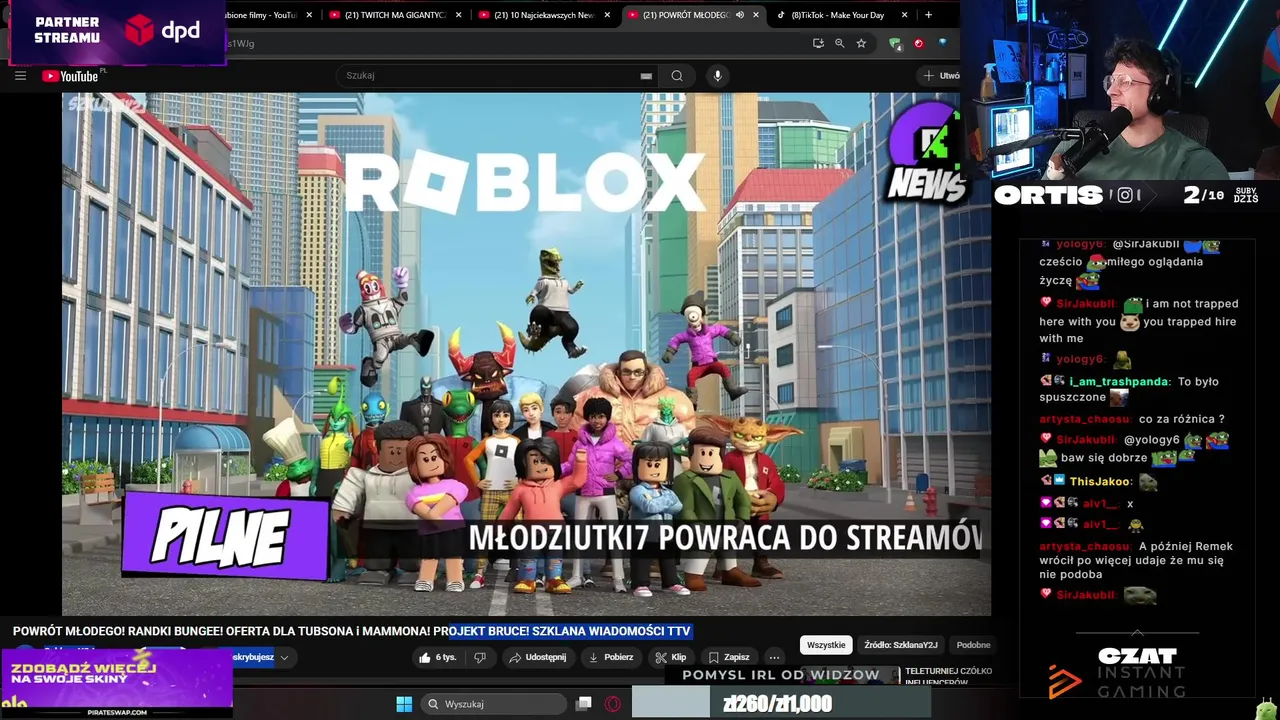
Task: Select the 'Podobne' filter chip
Action: 973,645
